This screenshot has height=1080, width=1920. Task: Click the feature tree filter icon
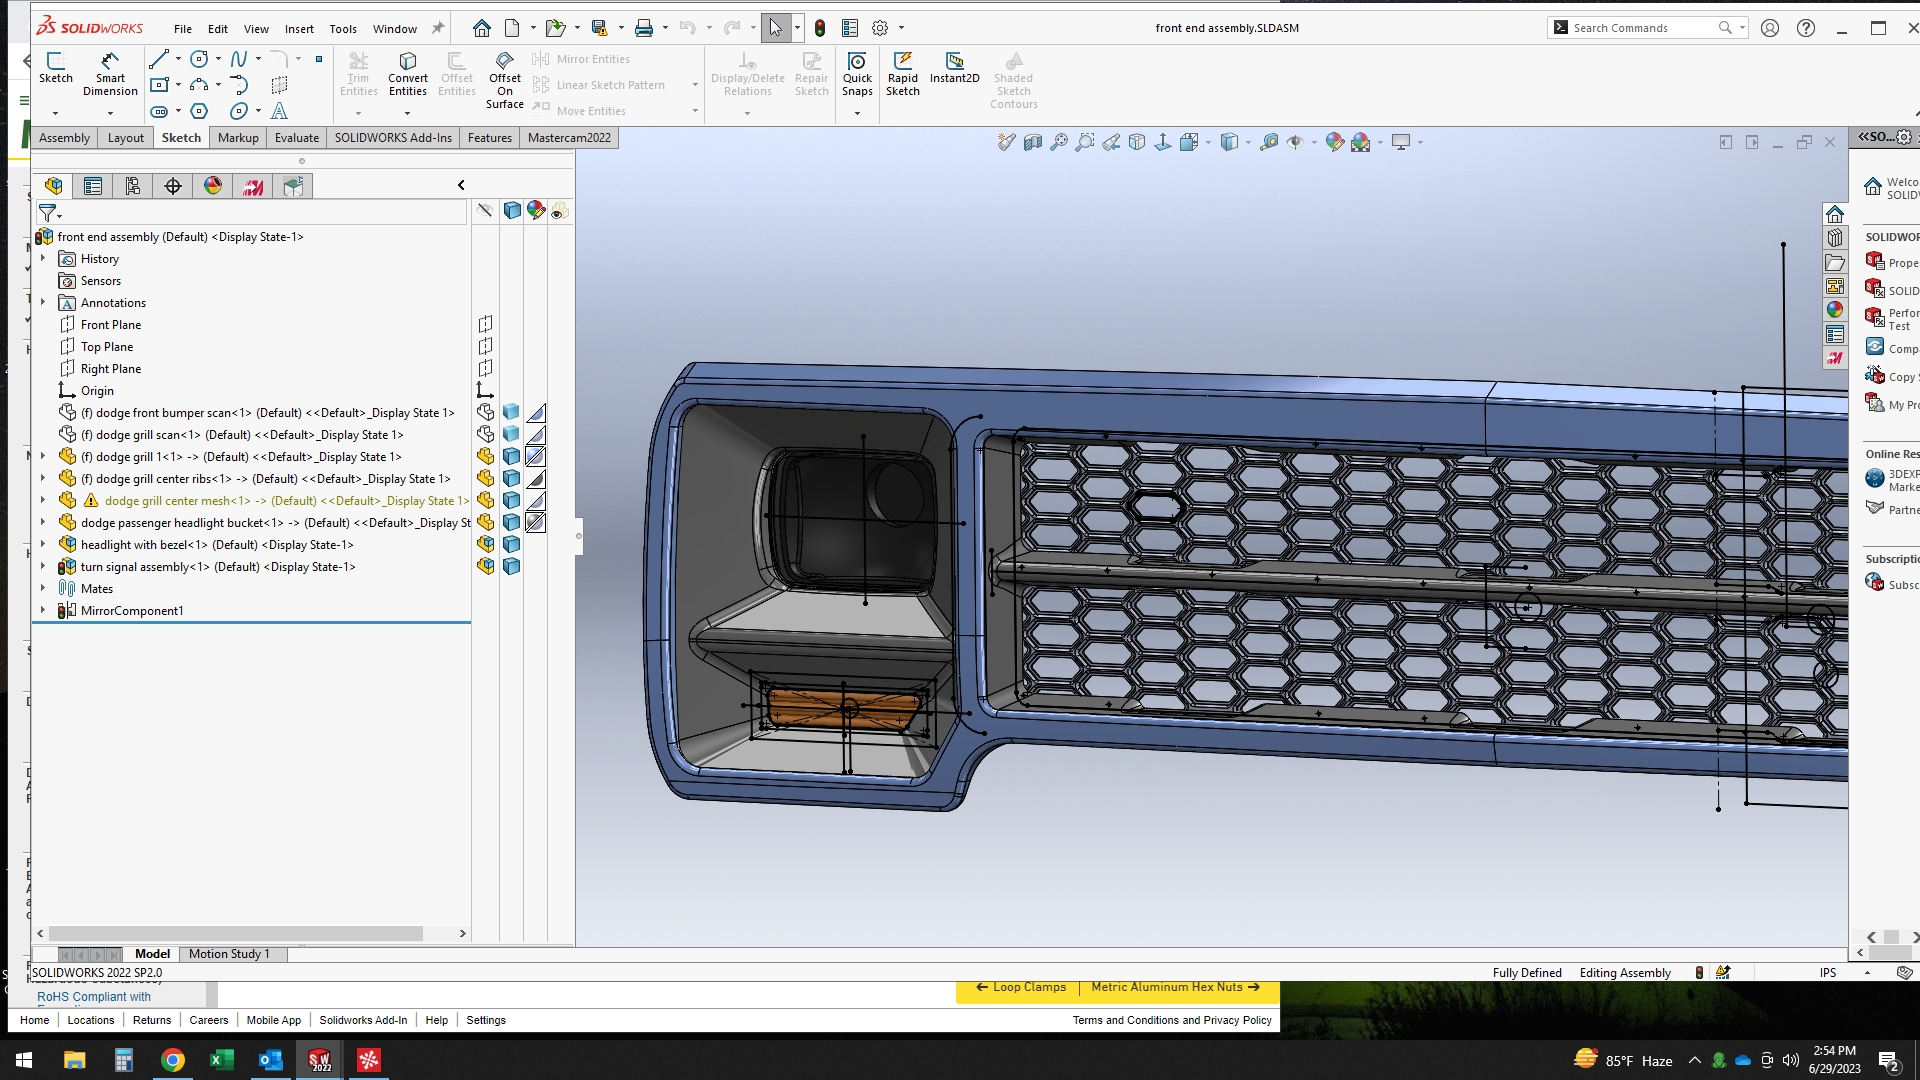pos(47,212)
